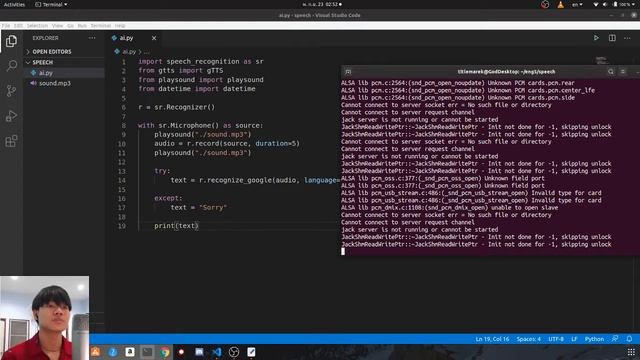
Task: Open the Activities overview
Action: (14, 4)
